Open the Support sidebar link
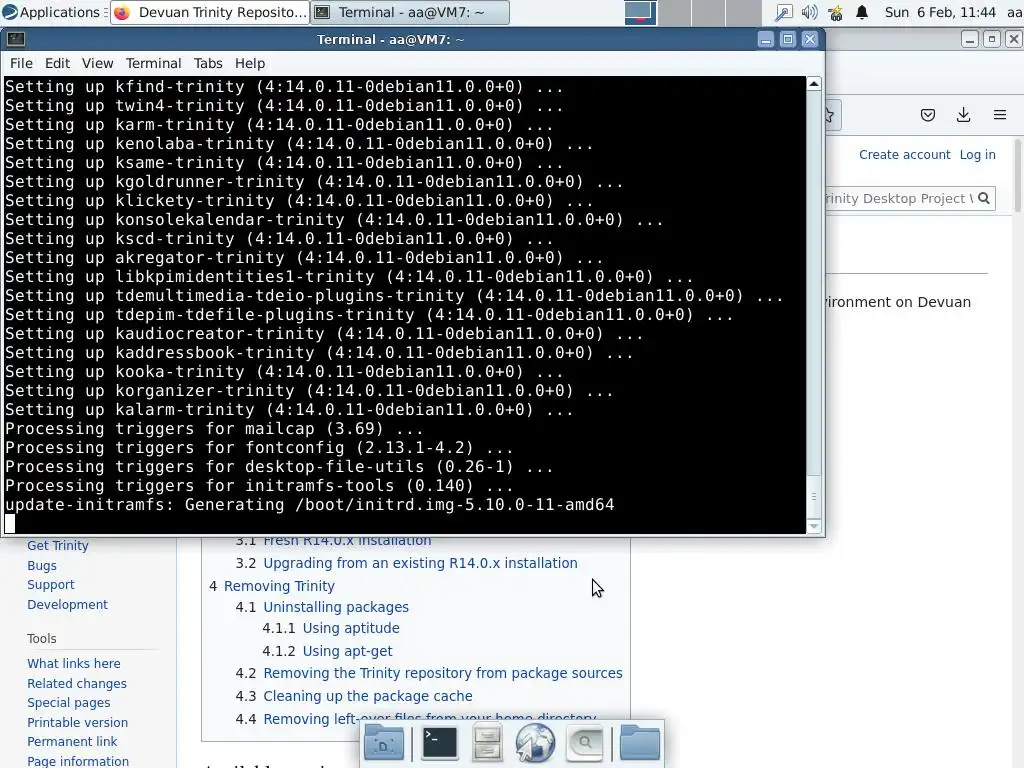 pos(51,584)
